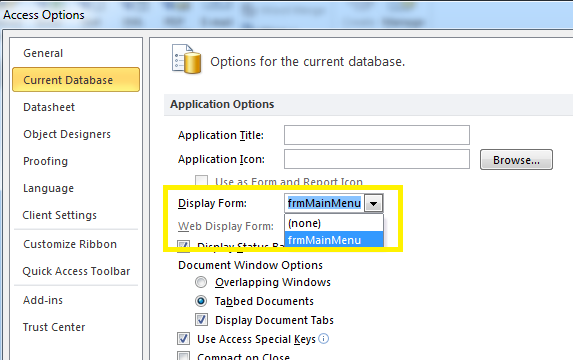Open the Display Form dropdown arrow
Viewport: 573px width, 360px height.
(373, 203)
